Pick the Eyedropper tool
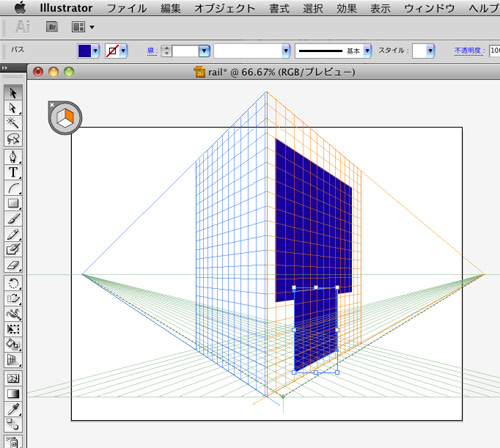This screenshot has height=448, width=500. [13, 409]
